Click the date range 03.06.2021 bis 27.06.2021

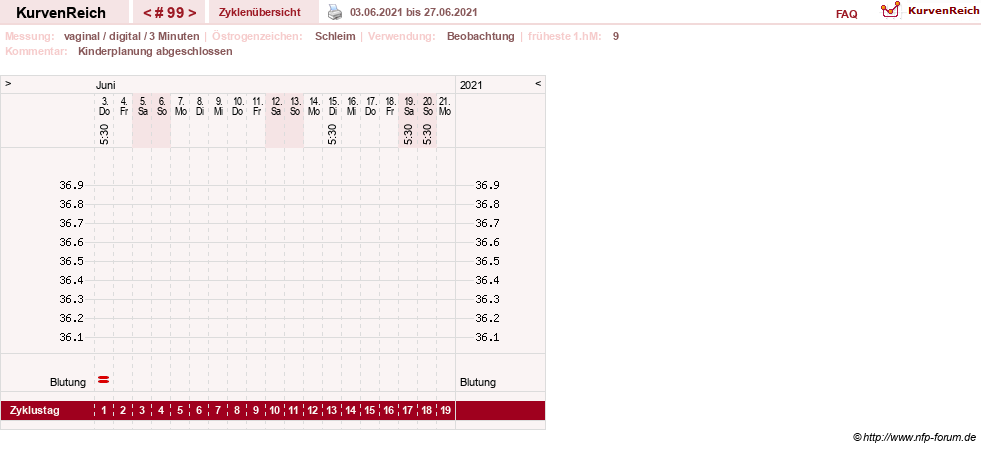[414, 13]
